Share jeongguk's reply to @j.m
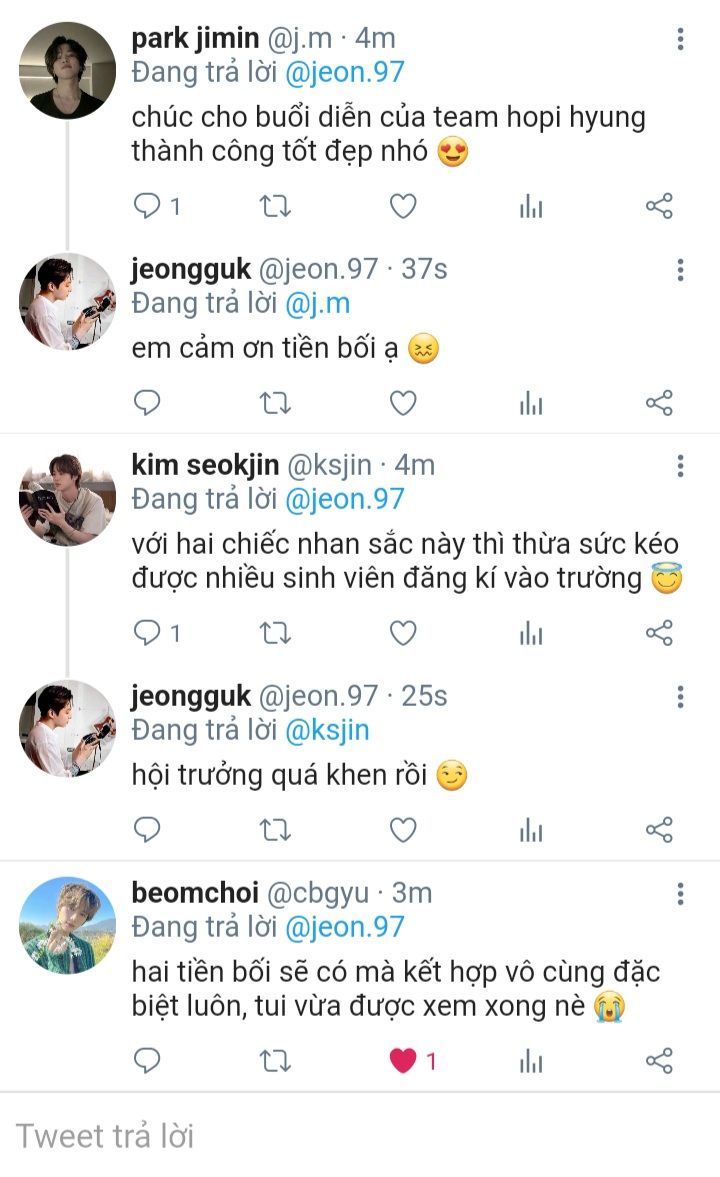 [x=659, y=403]
